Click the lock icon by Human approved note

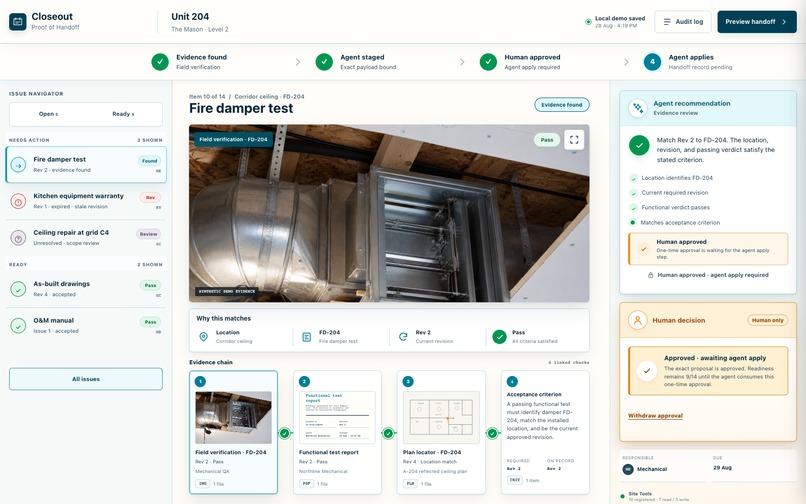pyautogui.click(x=650, y=275)
